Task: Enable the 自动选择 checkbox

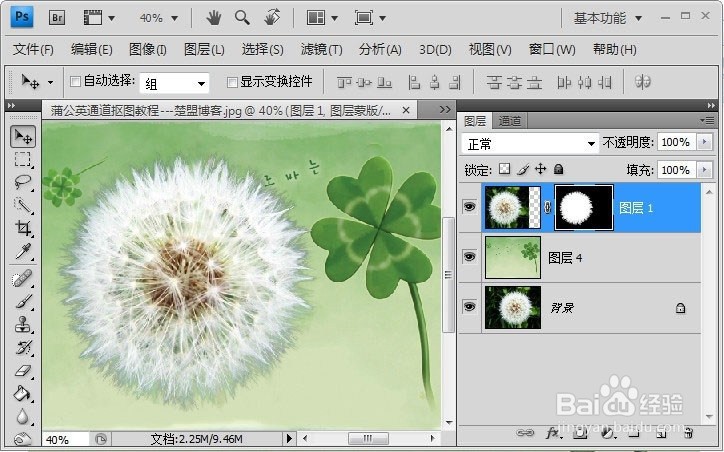Action: (75, 82)
